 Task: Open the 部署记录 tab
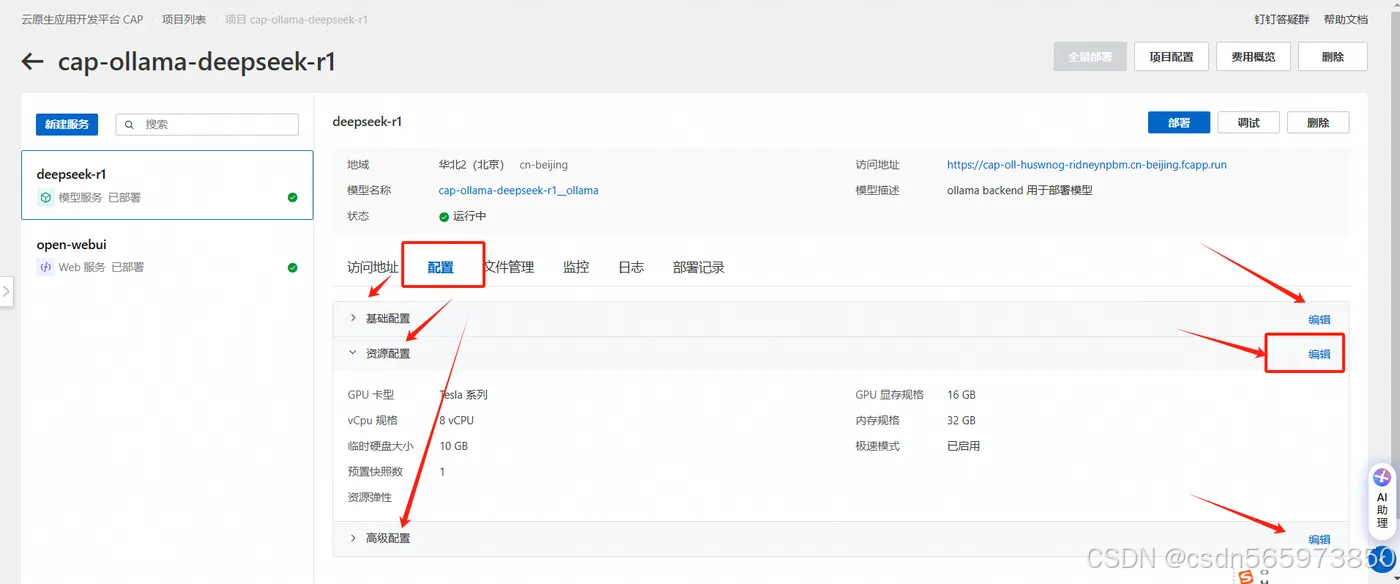(699, 267)
